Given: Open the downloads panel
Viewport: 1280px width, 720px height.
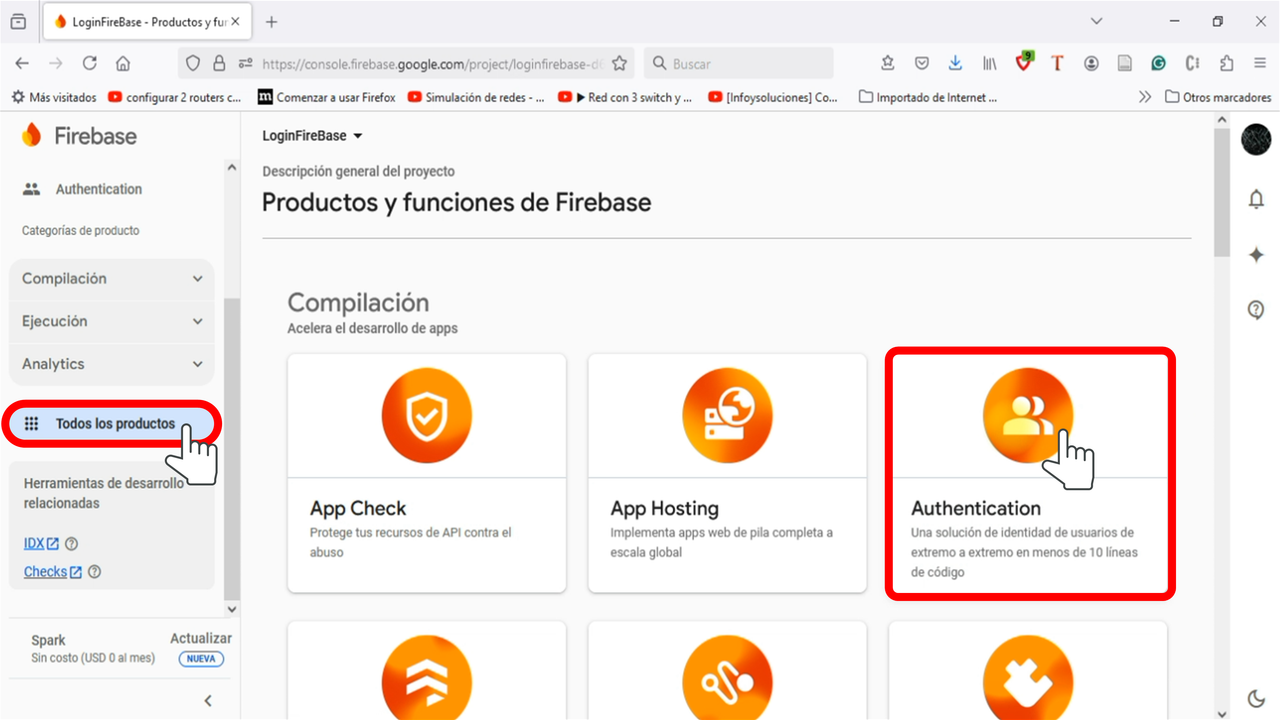Looking at the screenshot, I should (955, 63).
